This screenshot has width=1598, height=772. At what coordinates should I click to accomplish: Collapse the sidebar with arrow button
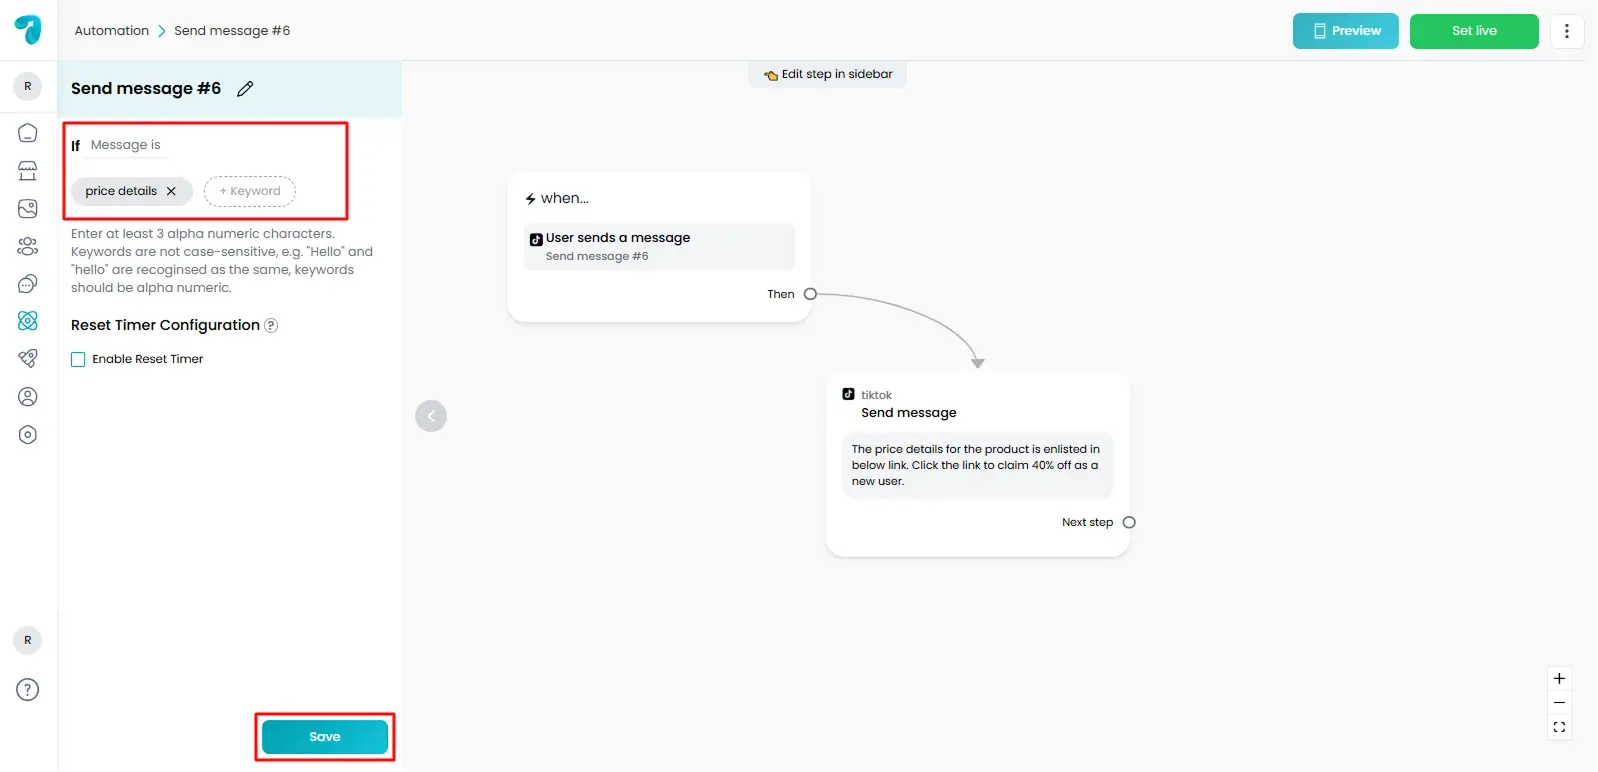pos(431,416)
